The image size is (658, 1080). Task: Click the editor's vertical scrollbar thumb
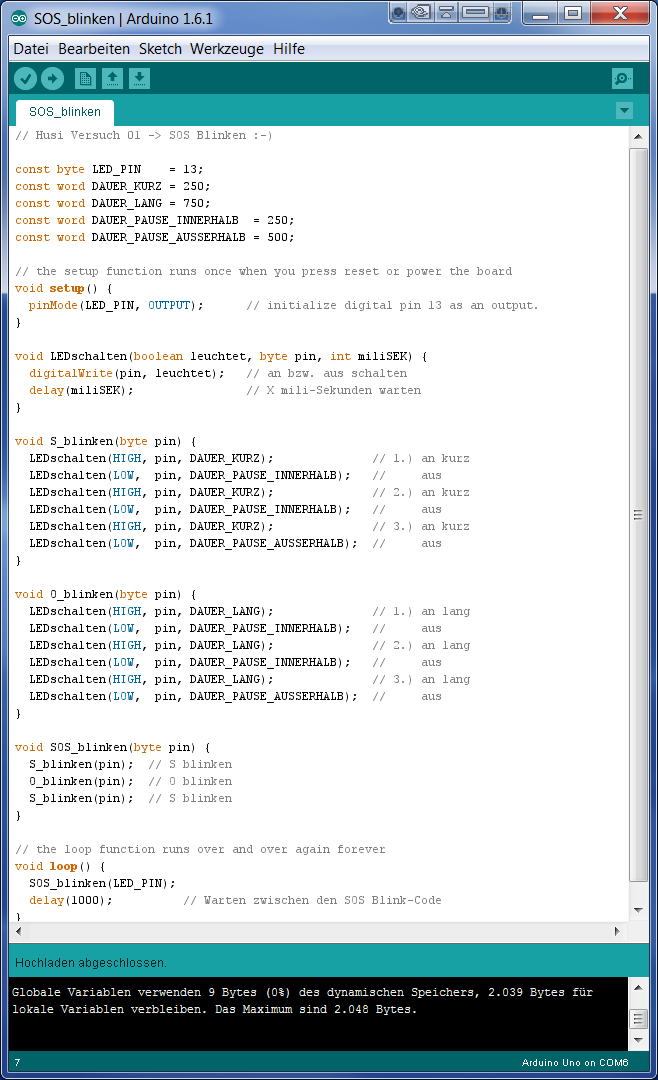pos(638,515)
